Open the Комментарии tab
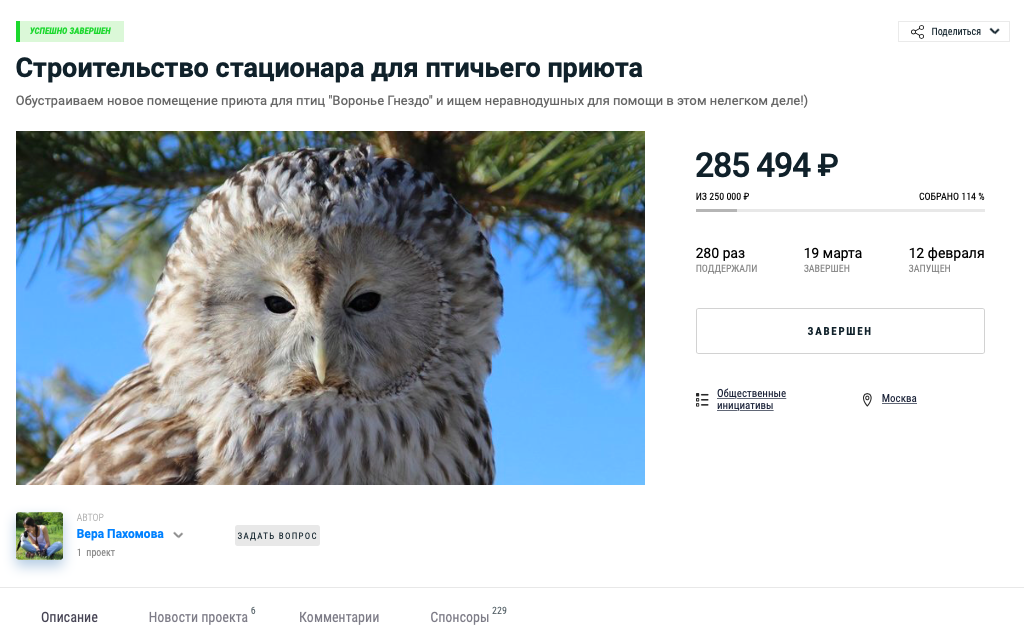1024x633 pixels. (339, 617)
